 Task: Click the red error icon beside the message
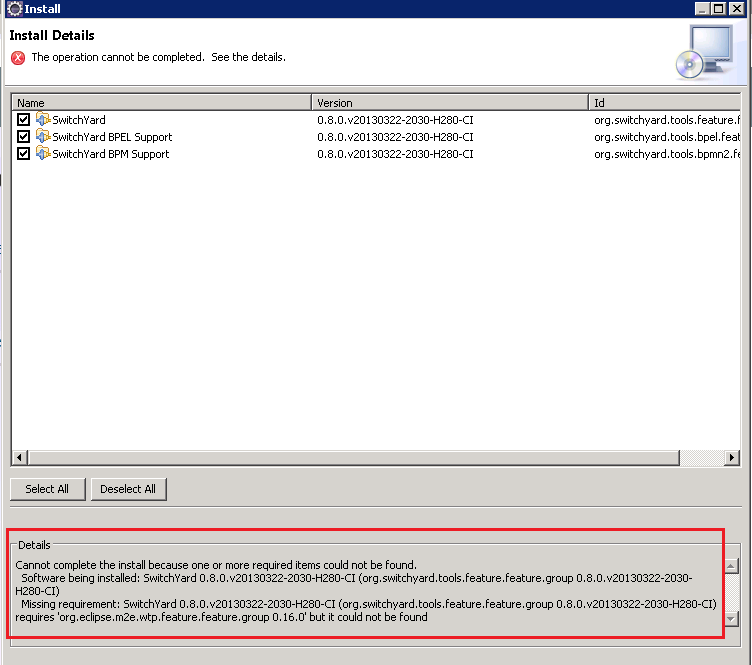pos(18,58)
